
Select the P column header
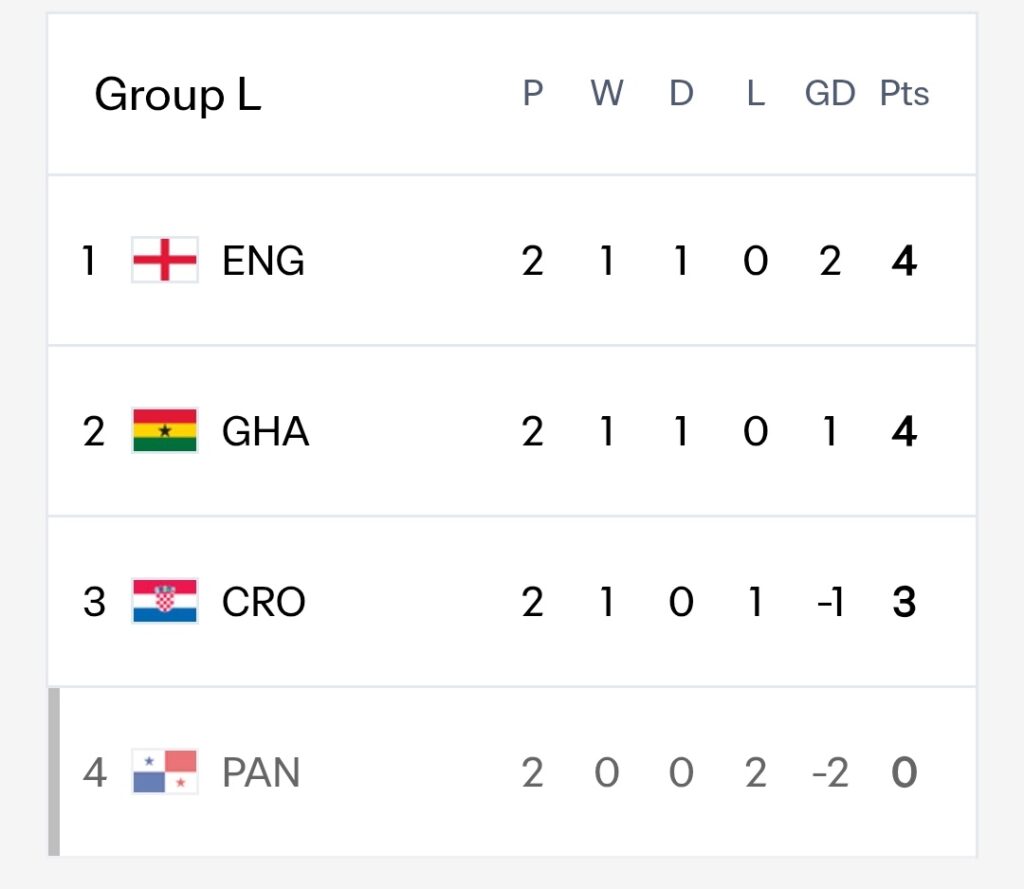(532, 93)
